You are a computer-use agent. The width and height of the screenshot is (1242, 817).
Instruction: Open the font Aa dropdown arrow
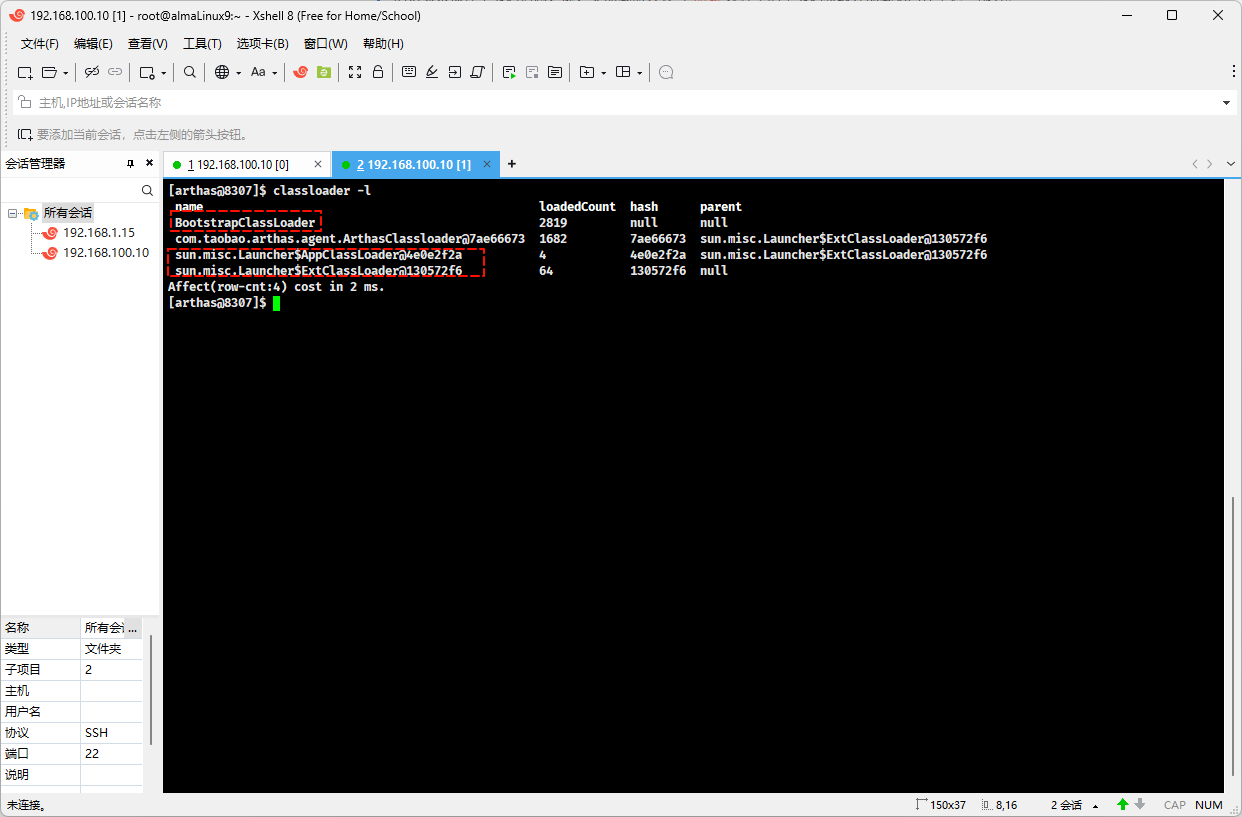click(x=273, y=73)
